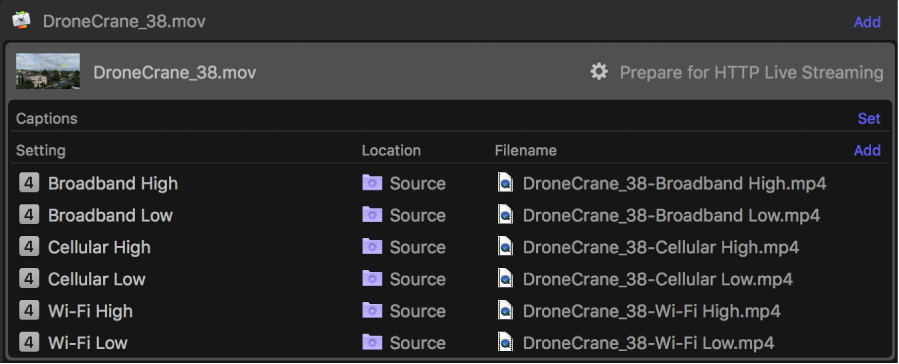The width and height of the screenshot is (899, 364).
Task: Click filename DroneCrane_38-Broadband High.mp4
Action: pyautogui.click(x=674, y=183)
